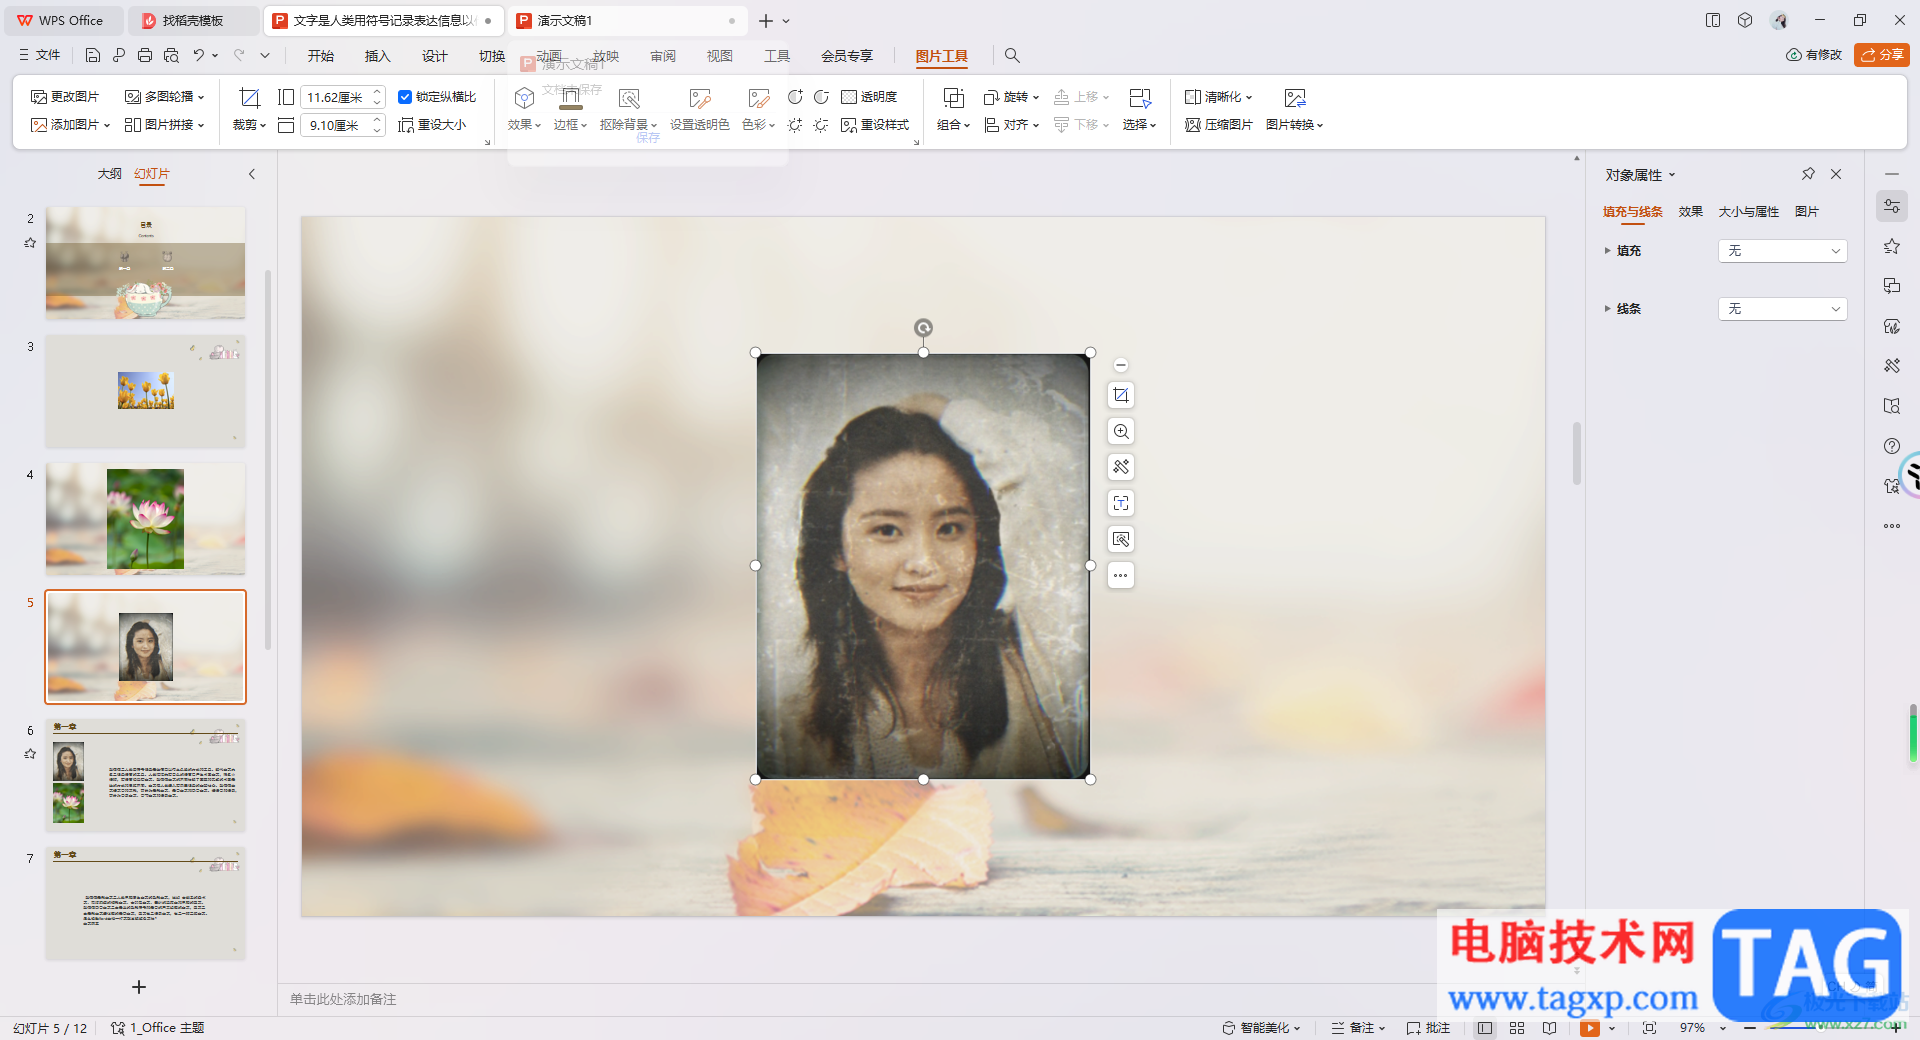
Task: Click the rotation handle above picture
Action: (923, 328)
